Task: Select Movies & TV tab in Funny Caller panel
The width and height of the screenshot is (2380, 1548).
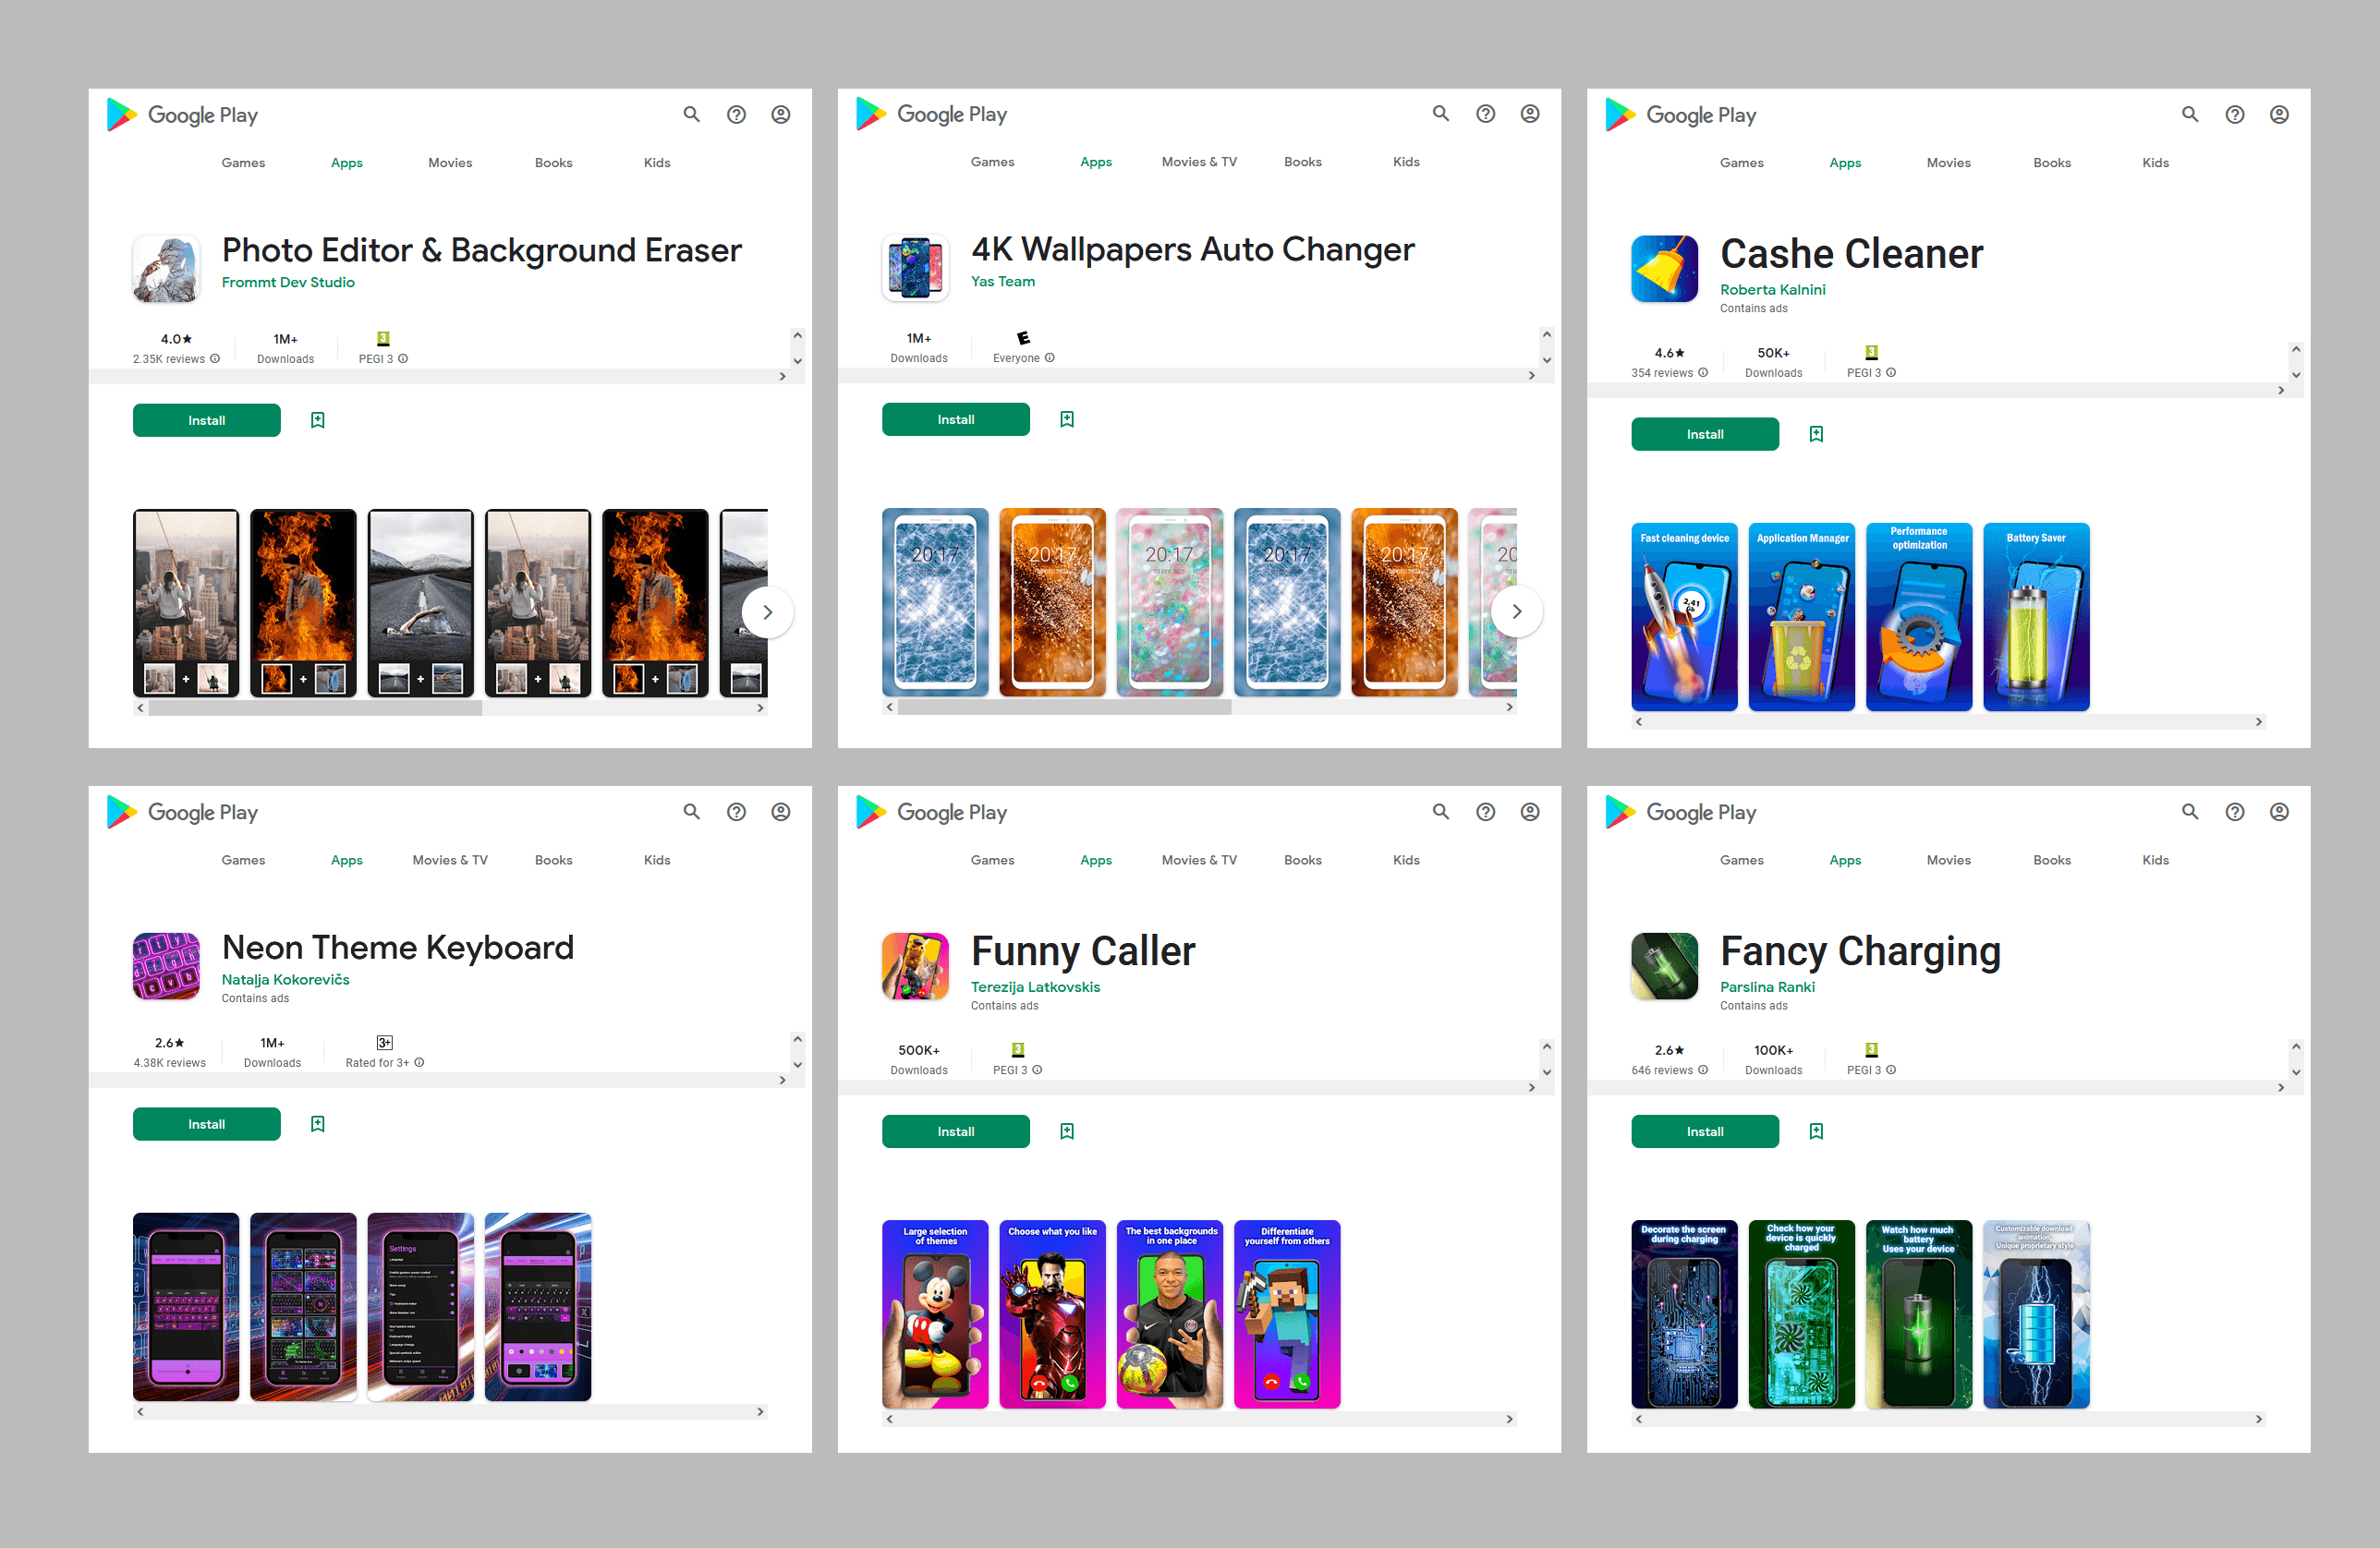Action: tap(1198, 860)
